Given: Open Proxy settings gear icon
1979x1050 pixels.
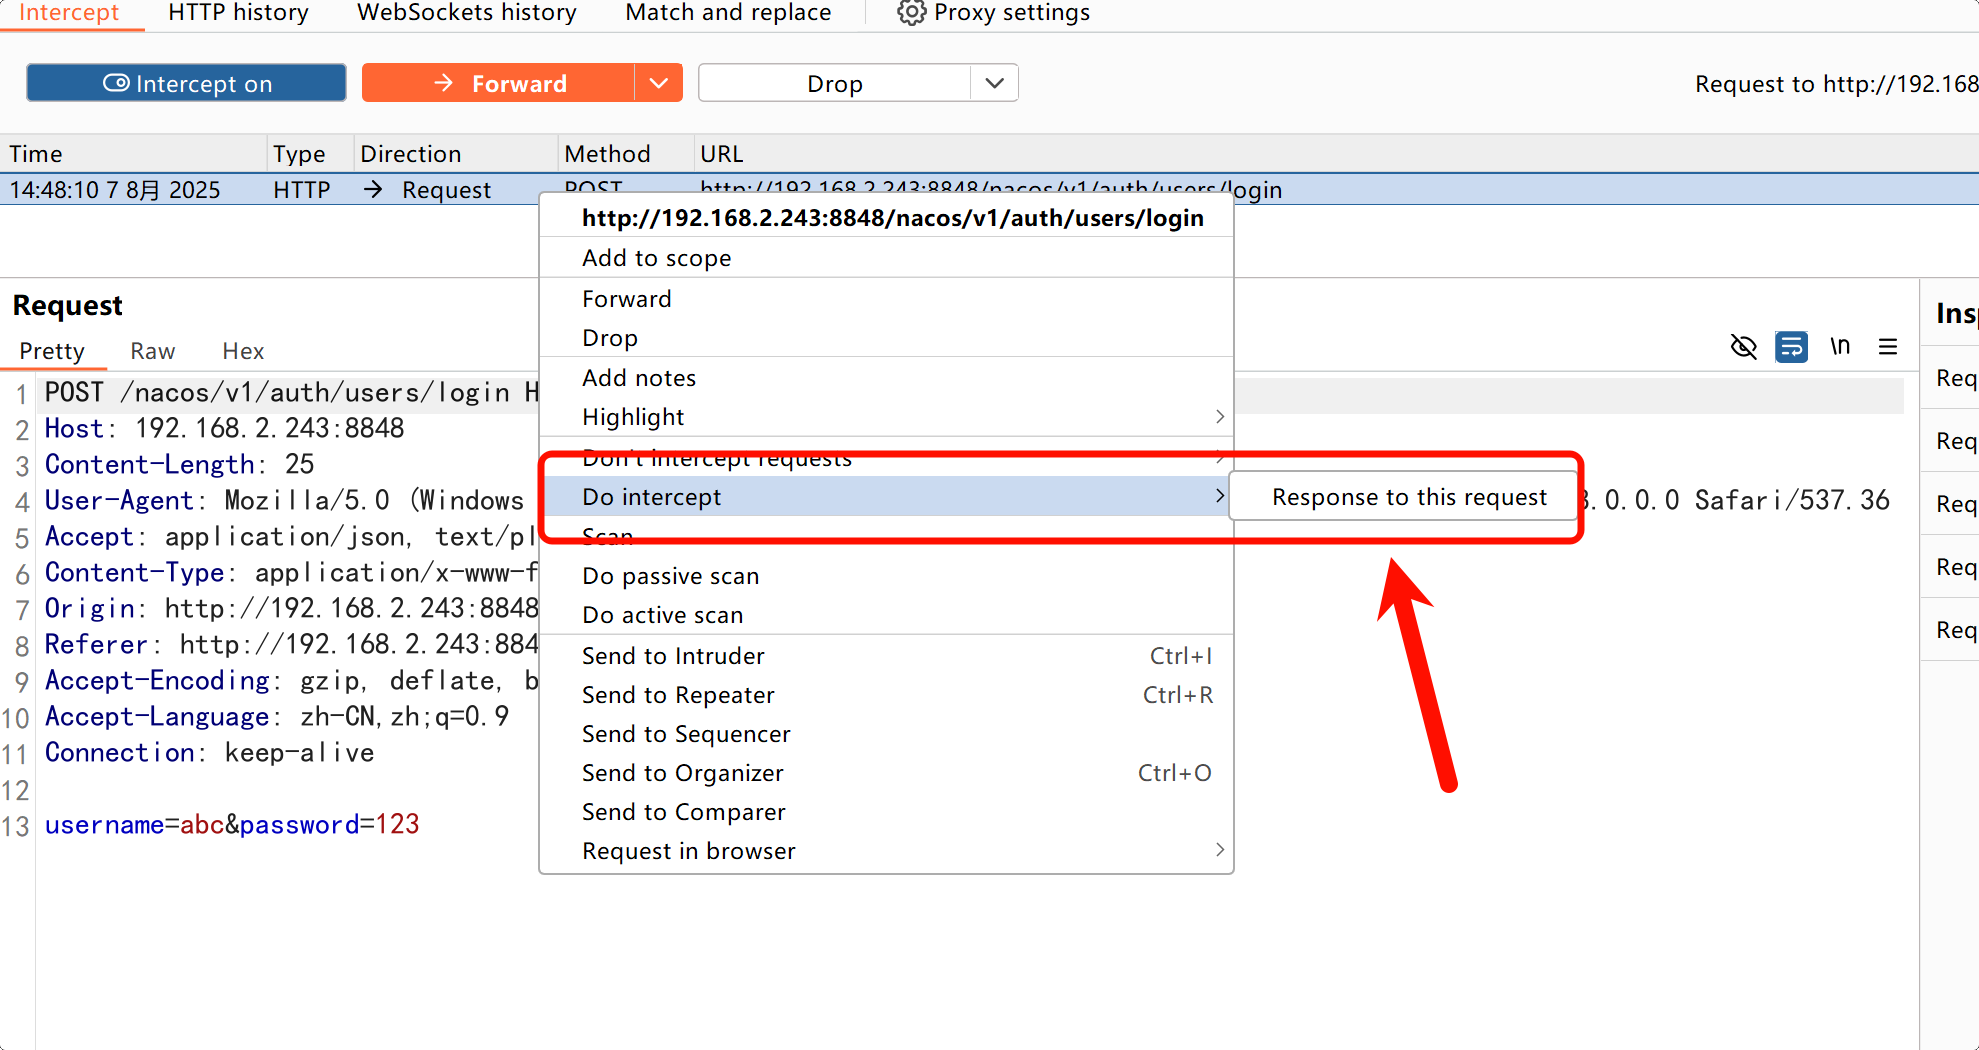Looking at the screenshot, I should (911, 13).
